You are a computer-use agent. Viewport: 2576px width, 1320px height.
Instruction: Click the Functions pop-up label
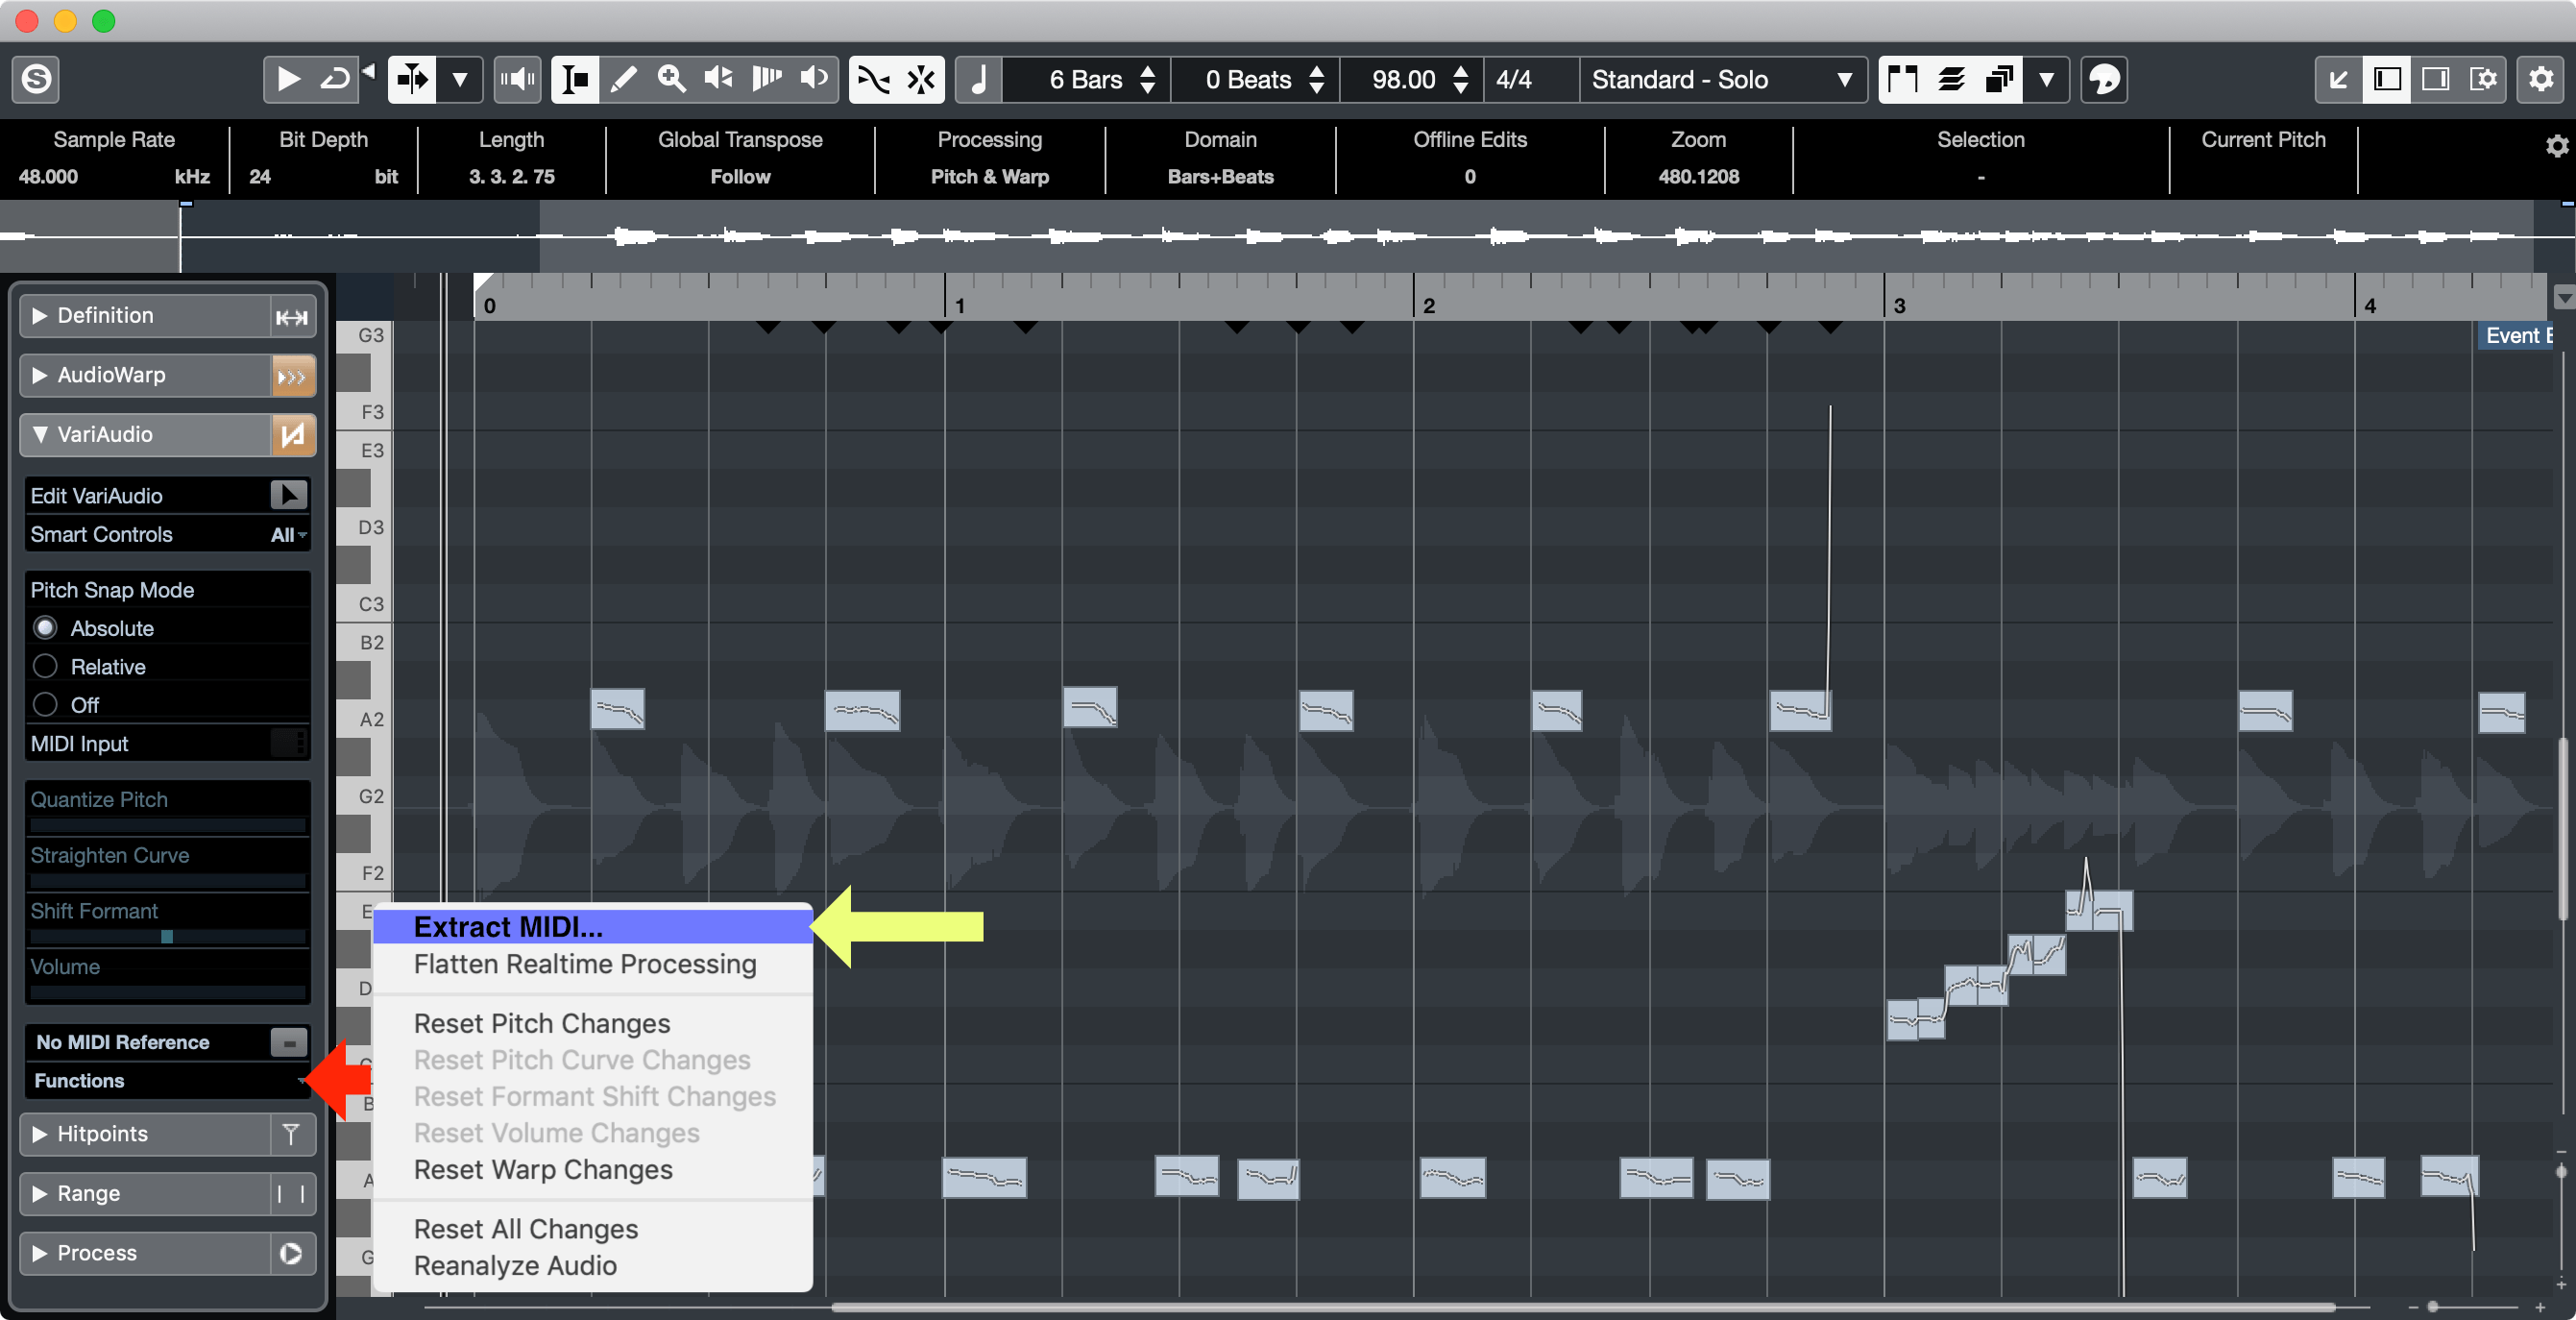tap(80, 1080)
